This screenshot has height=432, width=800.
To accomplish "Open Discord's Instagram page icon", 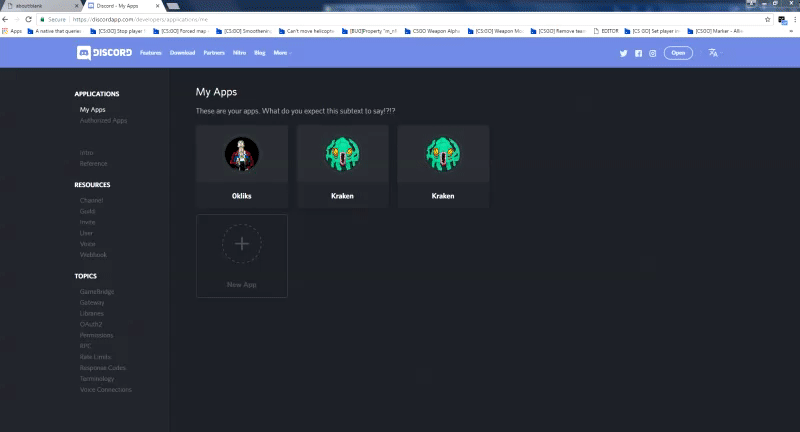I will click(653, 53).
